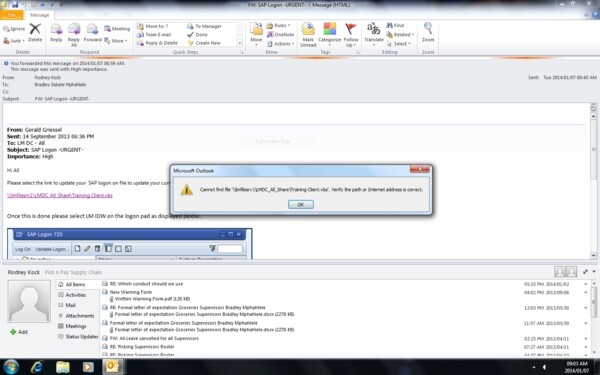Add Rodney Kock as contact
This screenshot has width=600, height=375.
pos(19,332)
